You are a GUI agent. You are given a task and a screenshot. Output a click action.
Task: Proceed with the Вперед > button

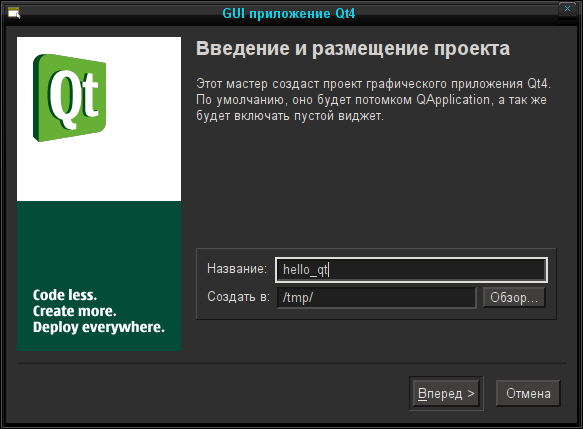pyautogui.click(x=446, y=393)
